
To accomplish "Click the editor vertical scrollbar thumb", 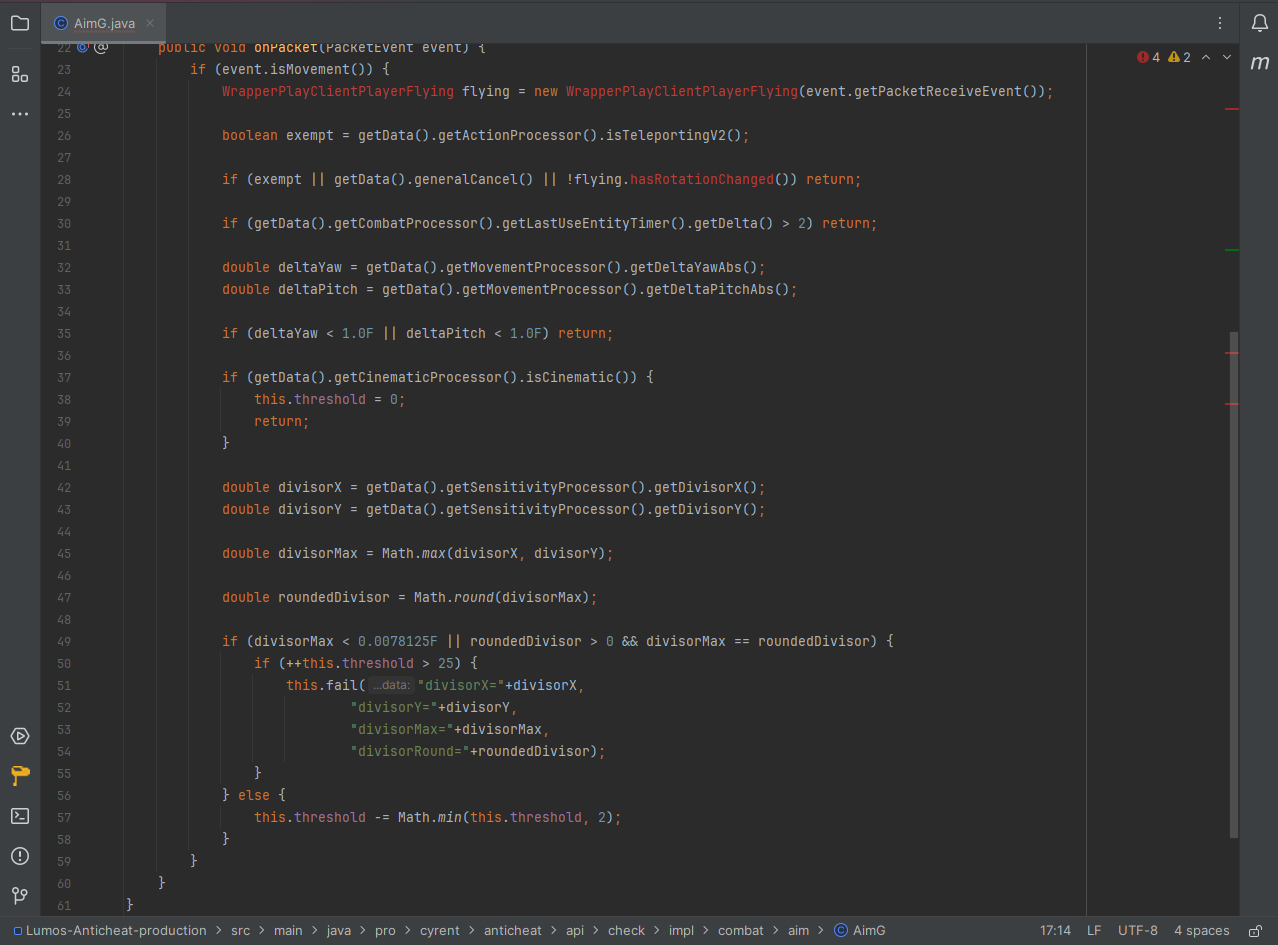I will [1233, 585].
